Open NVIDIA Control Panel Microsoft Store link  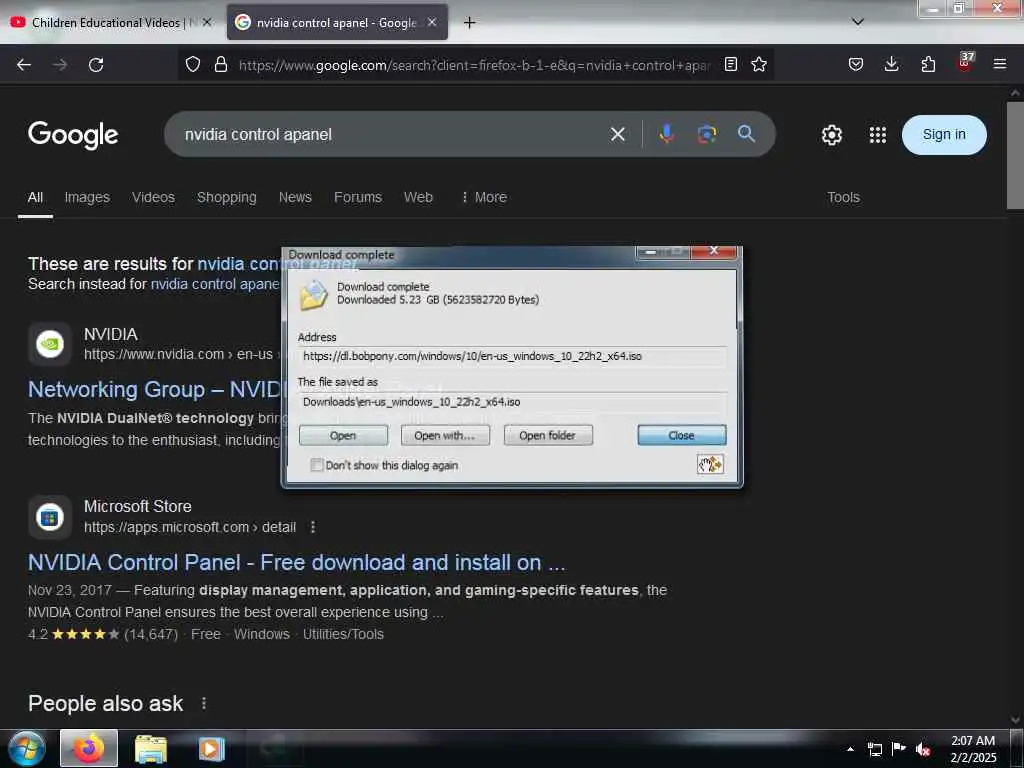click(x=296, y=562)
